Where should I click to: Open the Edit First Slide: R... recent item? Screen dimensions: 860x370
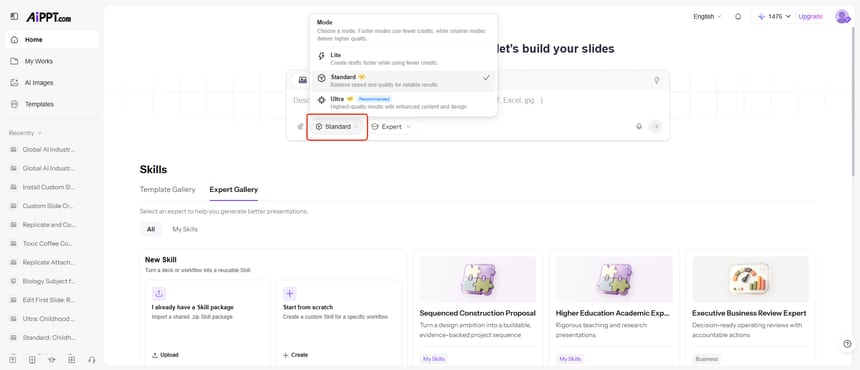tap(48, 300)
